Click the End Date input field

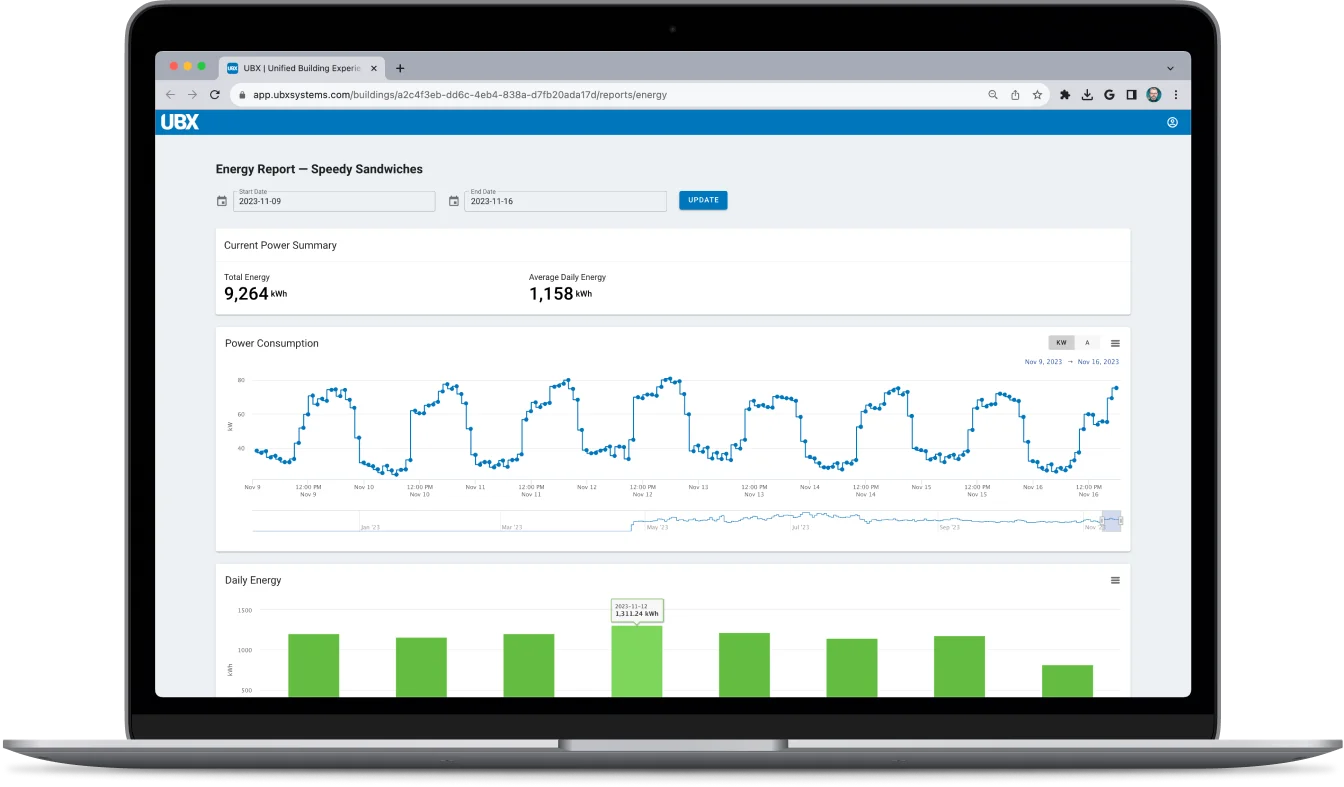[x=565, y=201]
